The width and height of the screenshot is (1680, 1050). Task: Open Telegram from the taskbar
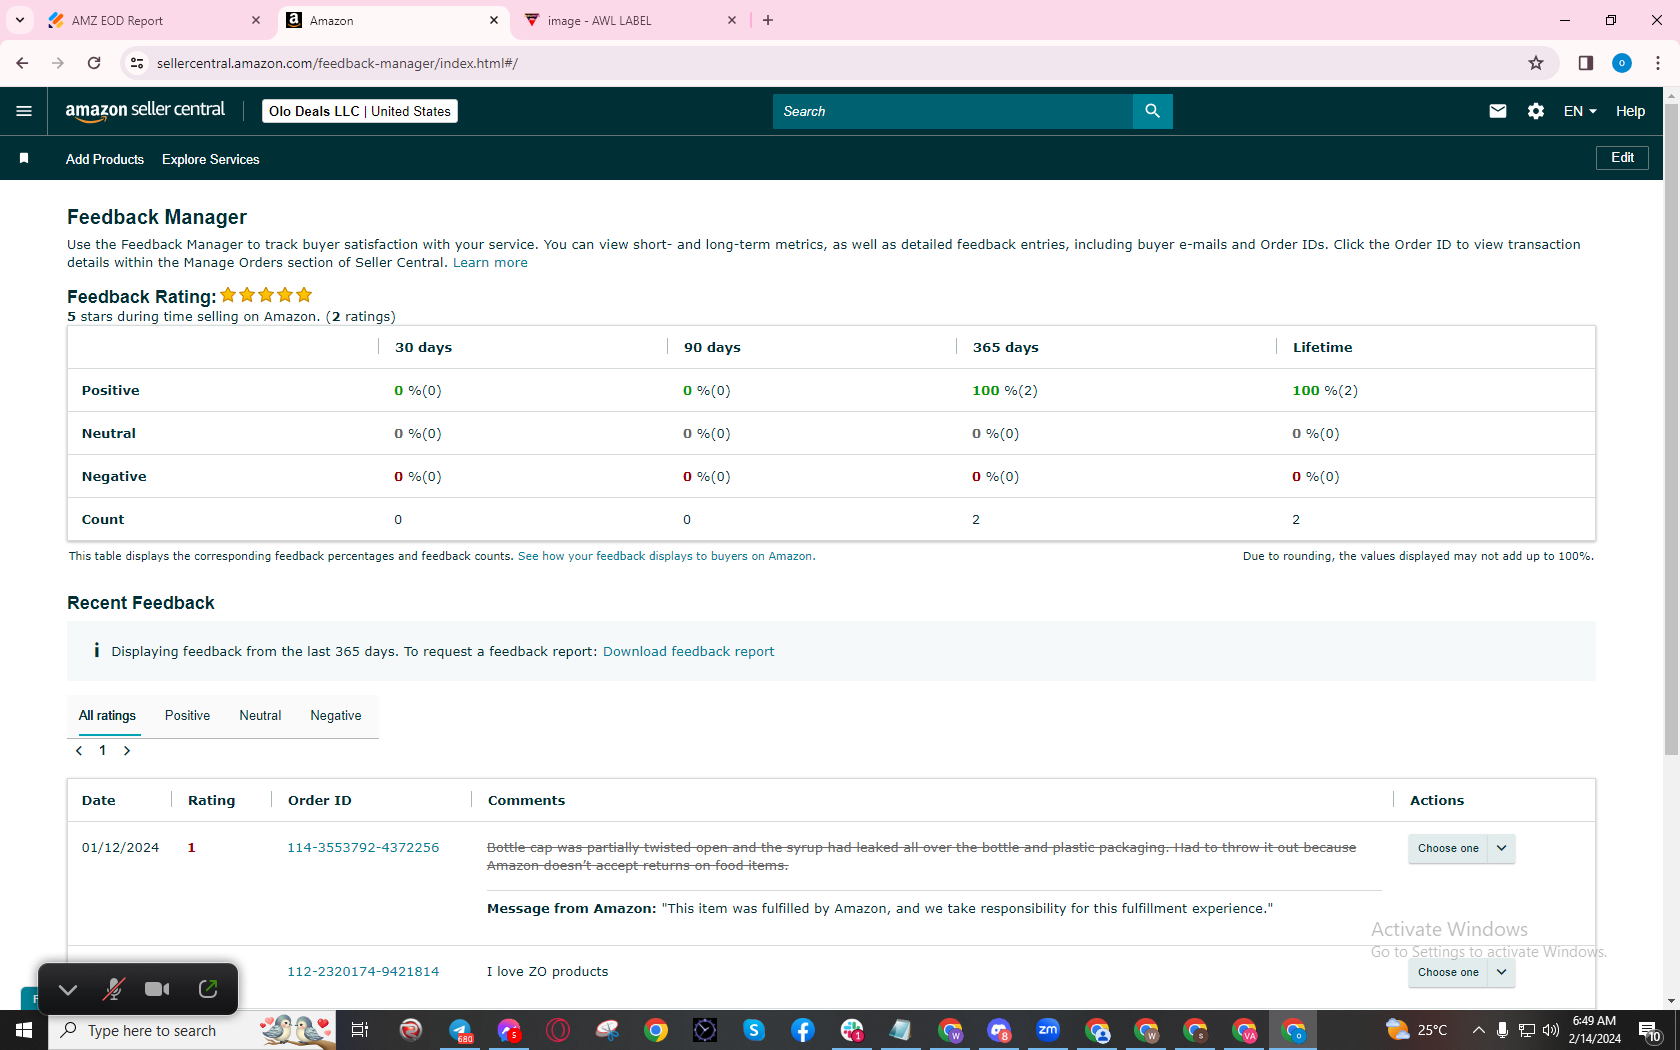[x=460, y=1030]
